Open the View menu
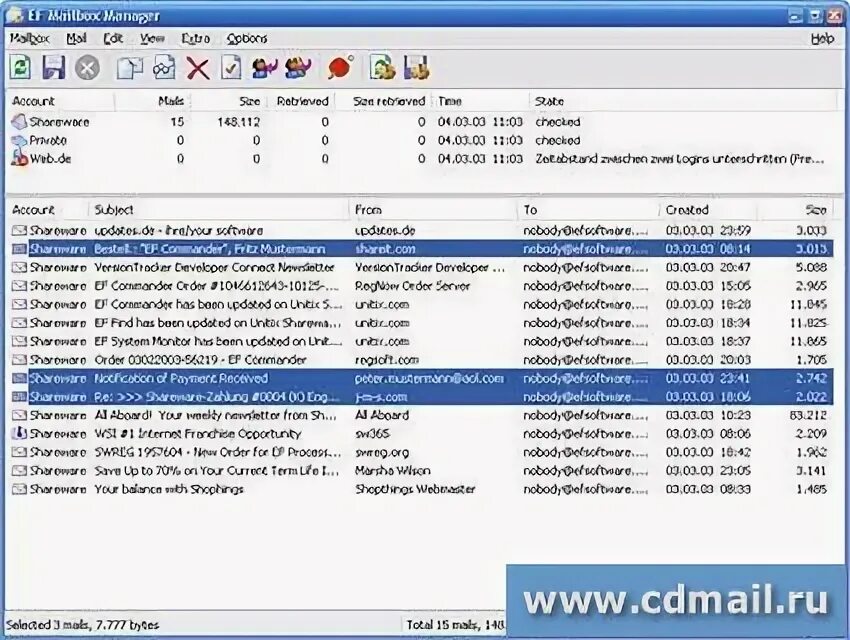Image resolution: width=850 pixels, height=640 pixels. pyautogui.click(x=152, y=38)
